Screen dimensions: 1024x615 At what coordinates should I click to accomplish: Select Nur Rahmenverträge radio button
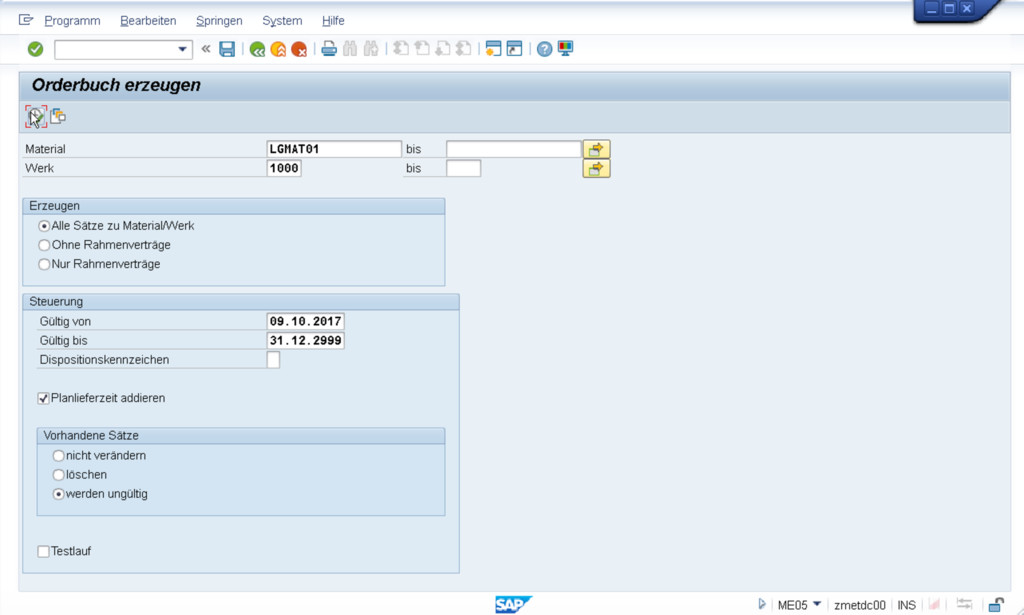coord(44,264)
